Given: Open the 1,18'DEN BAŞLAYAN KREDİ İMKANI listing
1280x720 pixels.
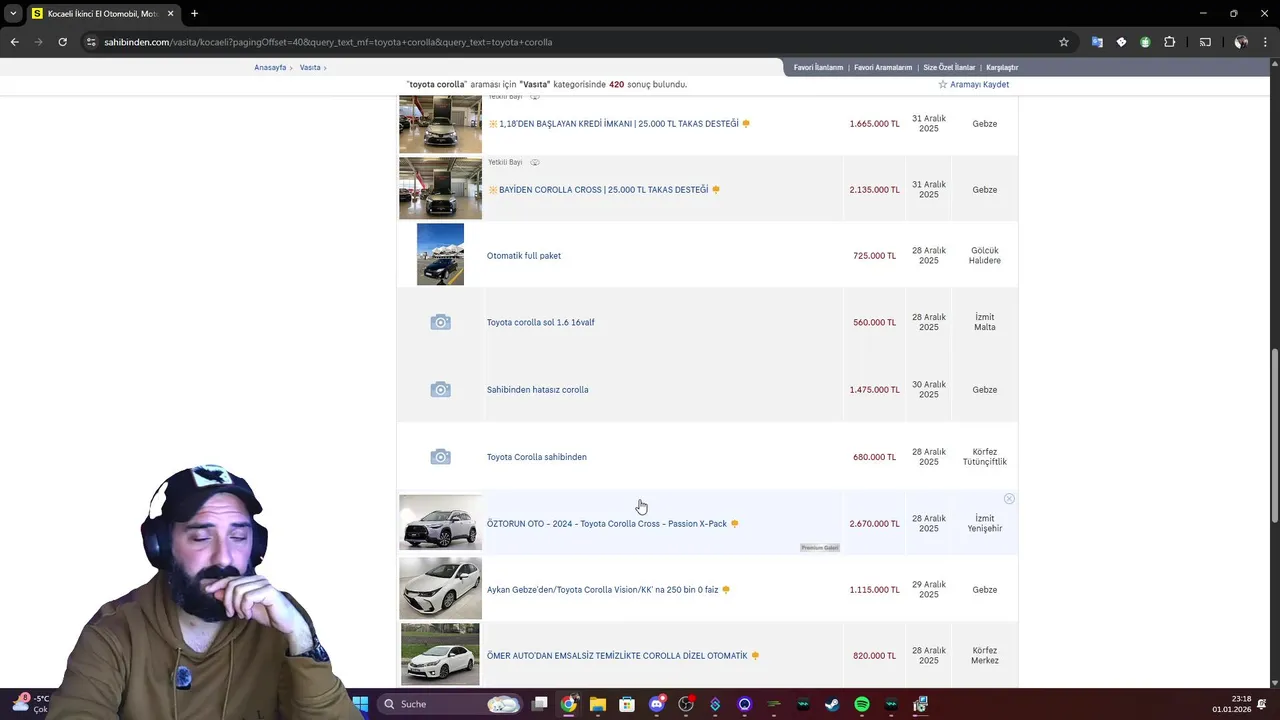Looking at the screenshot, I should click(x=618, y=124).
